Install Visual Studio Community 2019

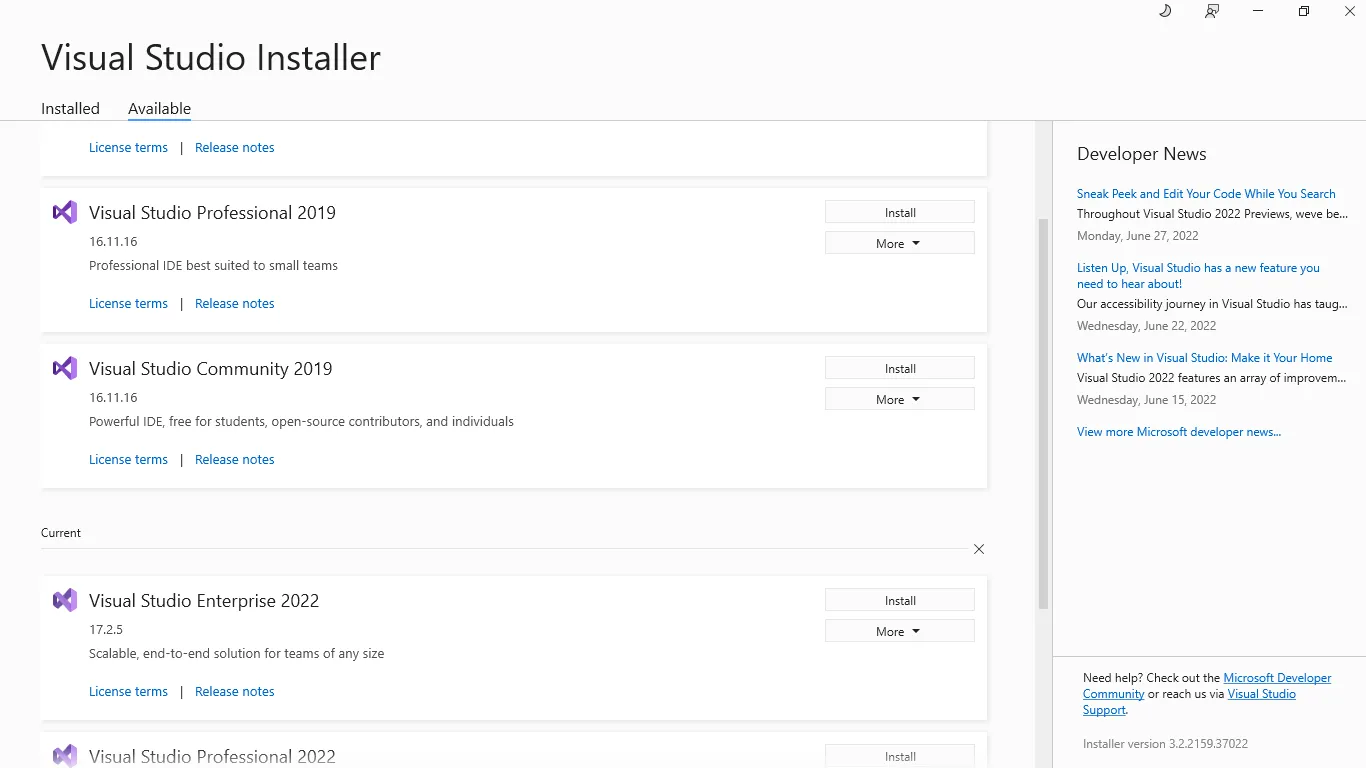pyautogui.click(x=900, y=368)
